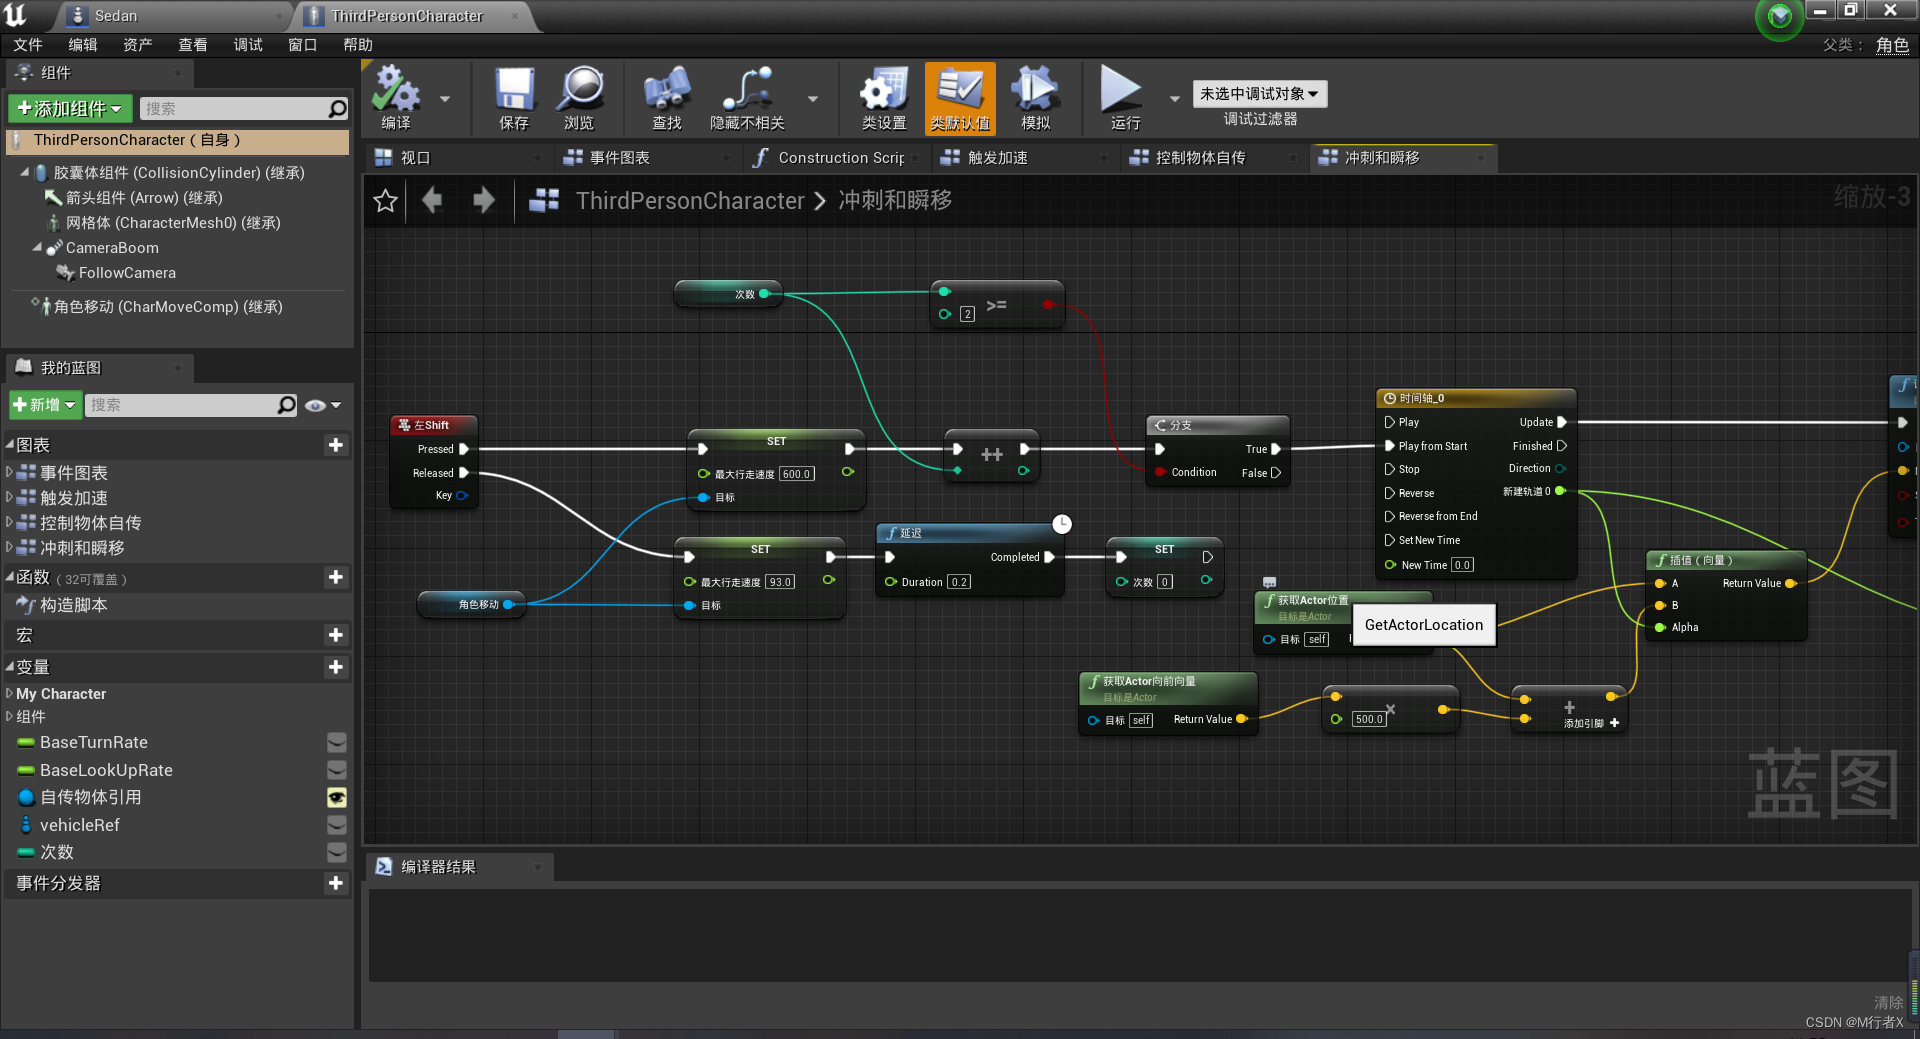Click the add 宏 (Macro) plus icon

click(x=336, y=635)
